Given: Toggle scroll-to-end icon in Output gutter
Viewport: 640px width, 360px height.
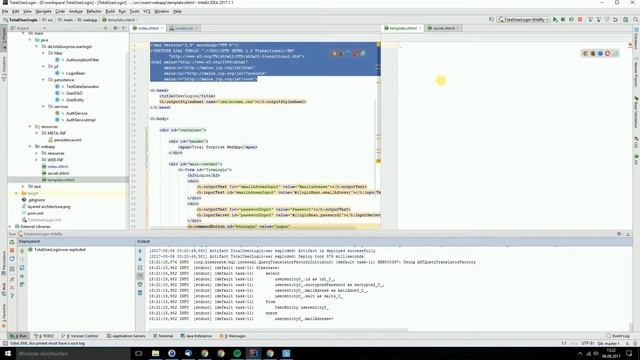Looking at the screenshot, I should click(140, 276).
